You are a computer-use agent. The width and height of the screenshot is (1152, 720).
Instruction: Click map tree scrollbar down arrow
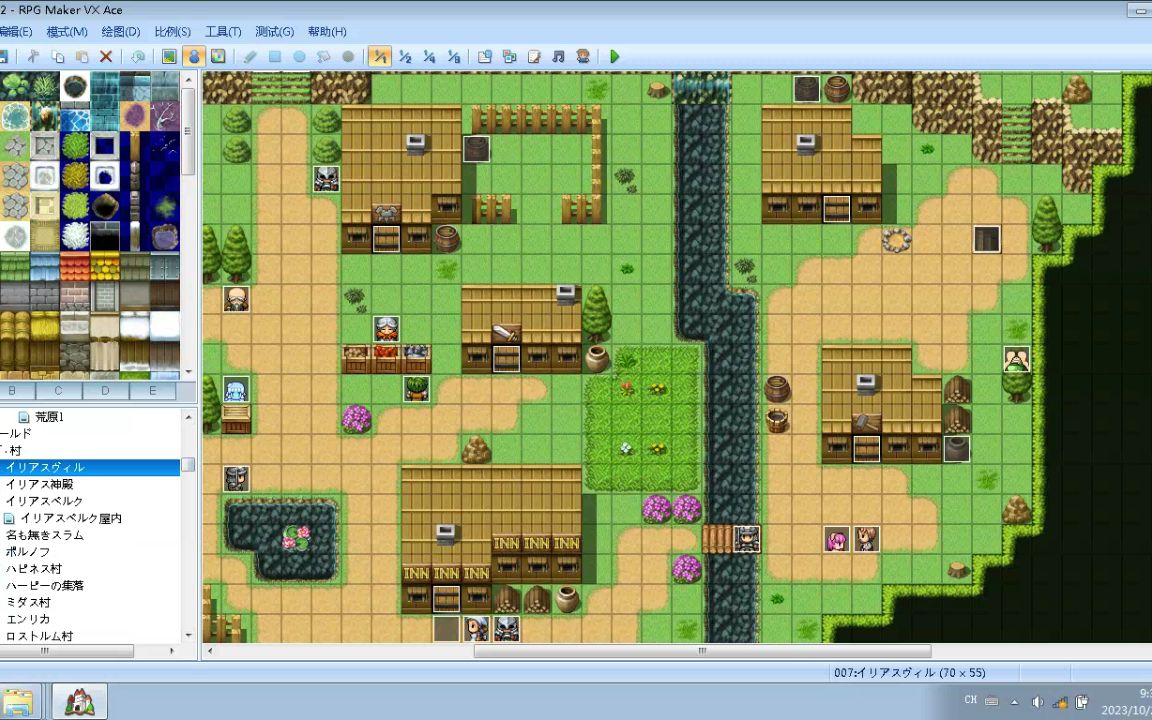(x=189, y=636)
